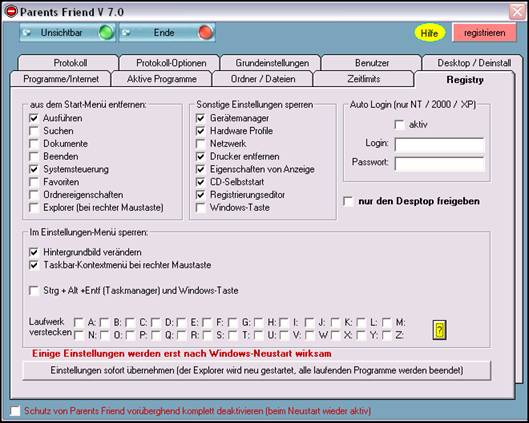
Task: Check hide drive C: checkbox
Action: [130, 322]
